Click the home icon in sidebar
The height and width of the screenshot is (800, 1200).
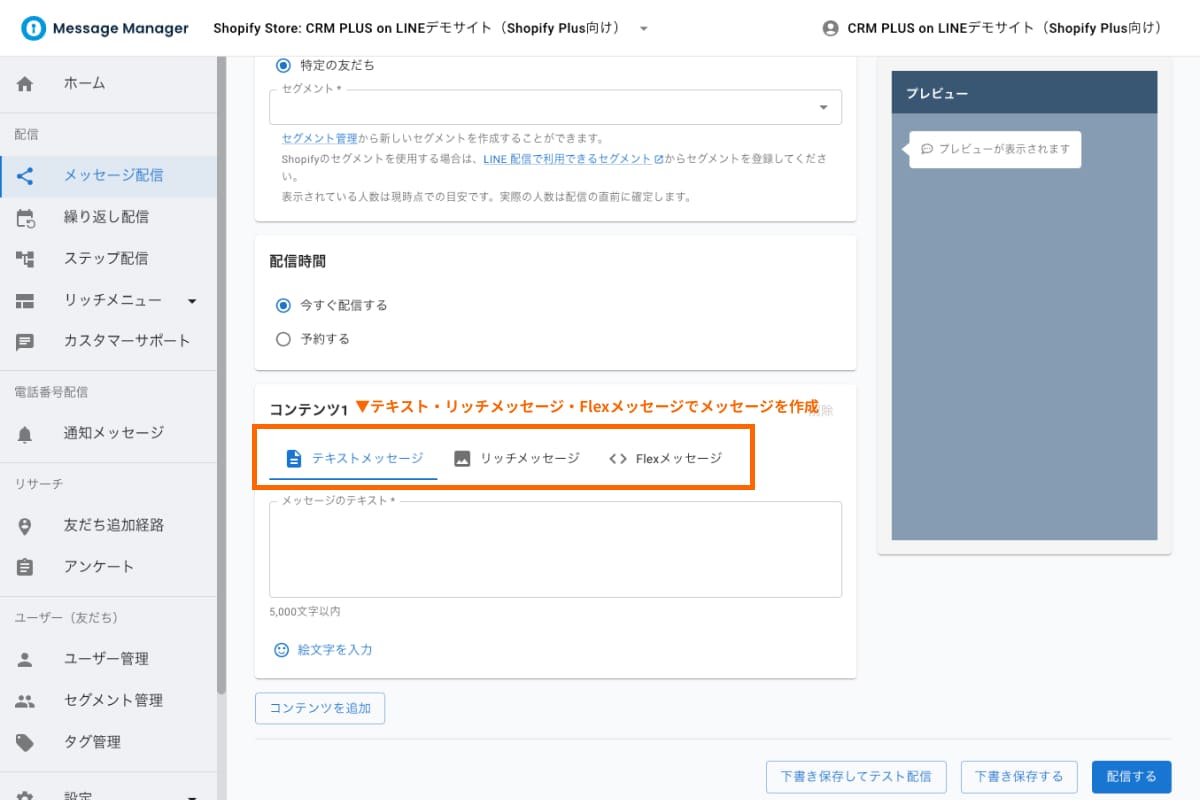tap(25, 84)
